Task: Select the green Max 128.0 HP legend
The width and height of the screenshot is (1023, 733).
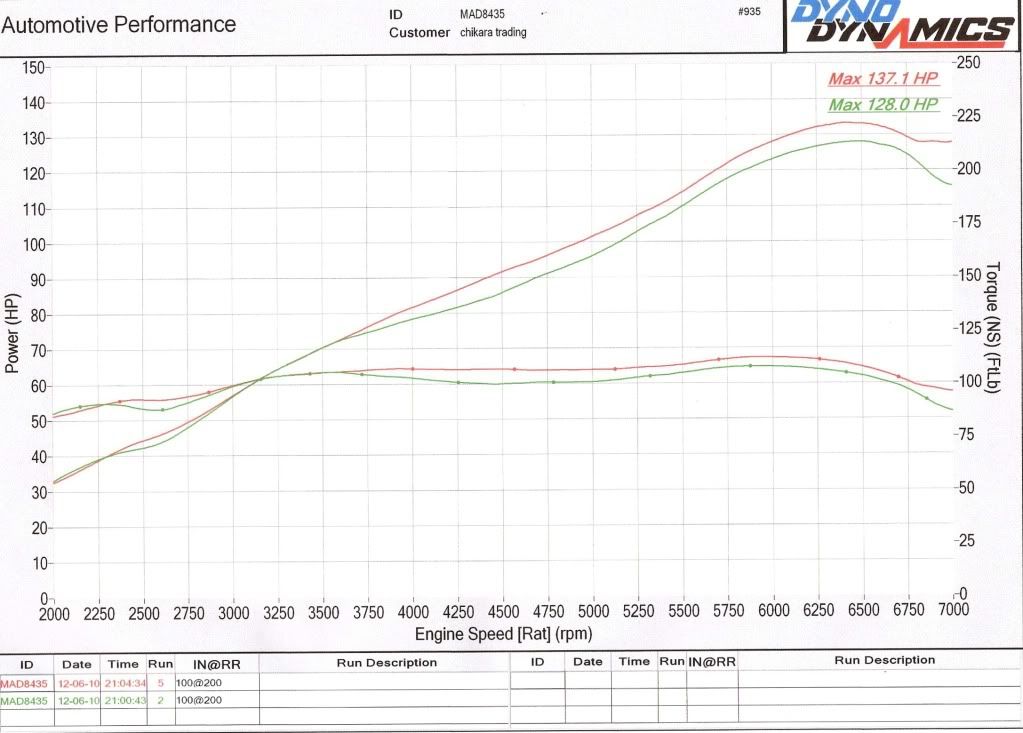Action: 883,104
